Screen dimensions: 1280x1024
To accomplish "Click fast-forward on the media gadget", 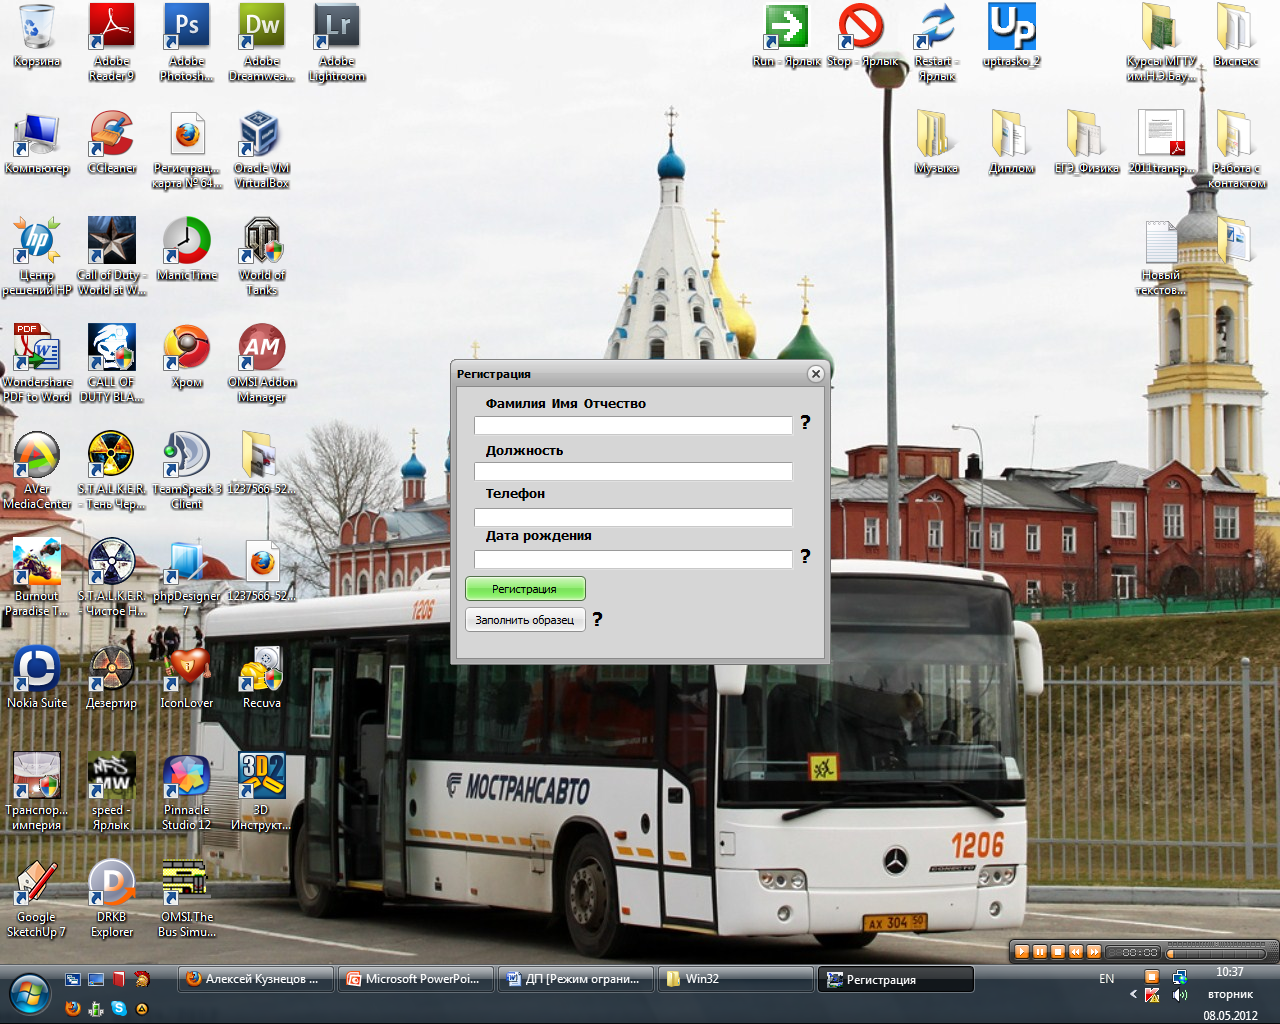I will pyautogui.click(x=1094, y=952).
